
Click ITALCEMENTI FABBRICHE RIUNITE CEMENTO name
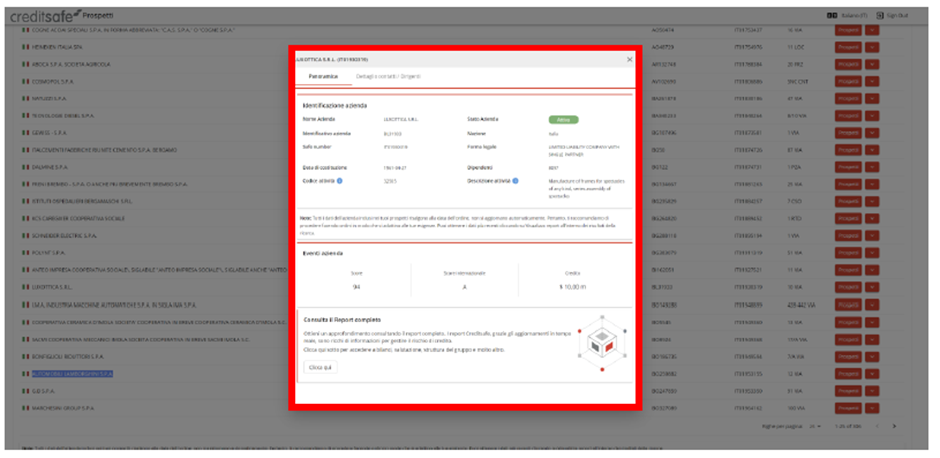(x=104, y=150)
